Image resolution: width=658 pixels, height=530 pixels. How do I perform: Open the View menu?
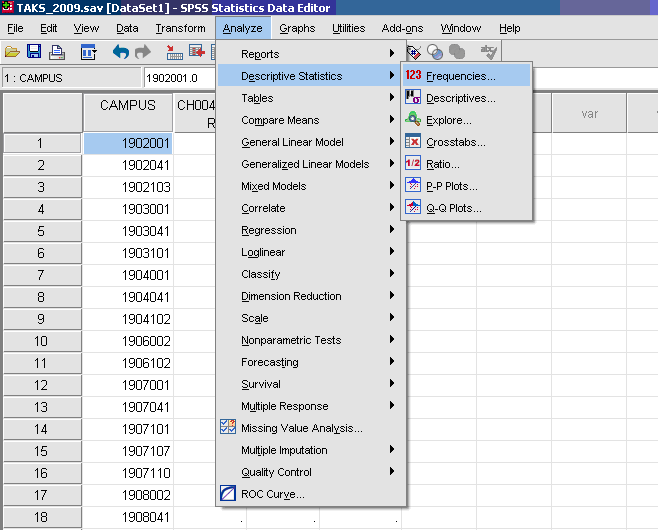pos(86,28)
